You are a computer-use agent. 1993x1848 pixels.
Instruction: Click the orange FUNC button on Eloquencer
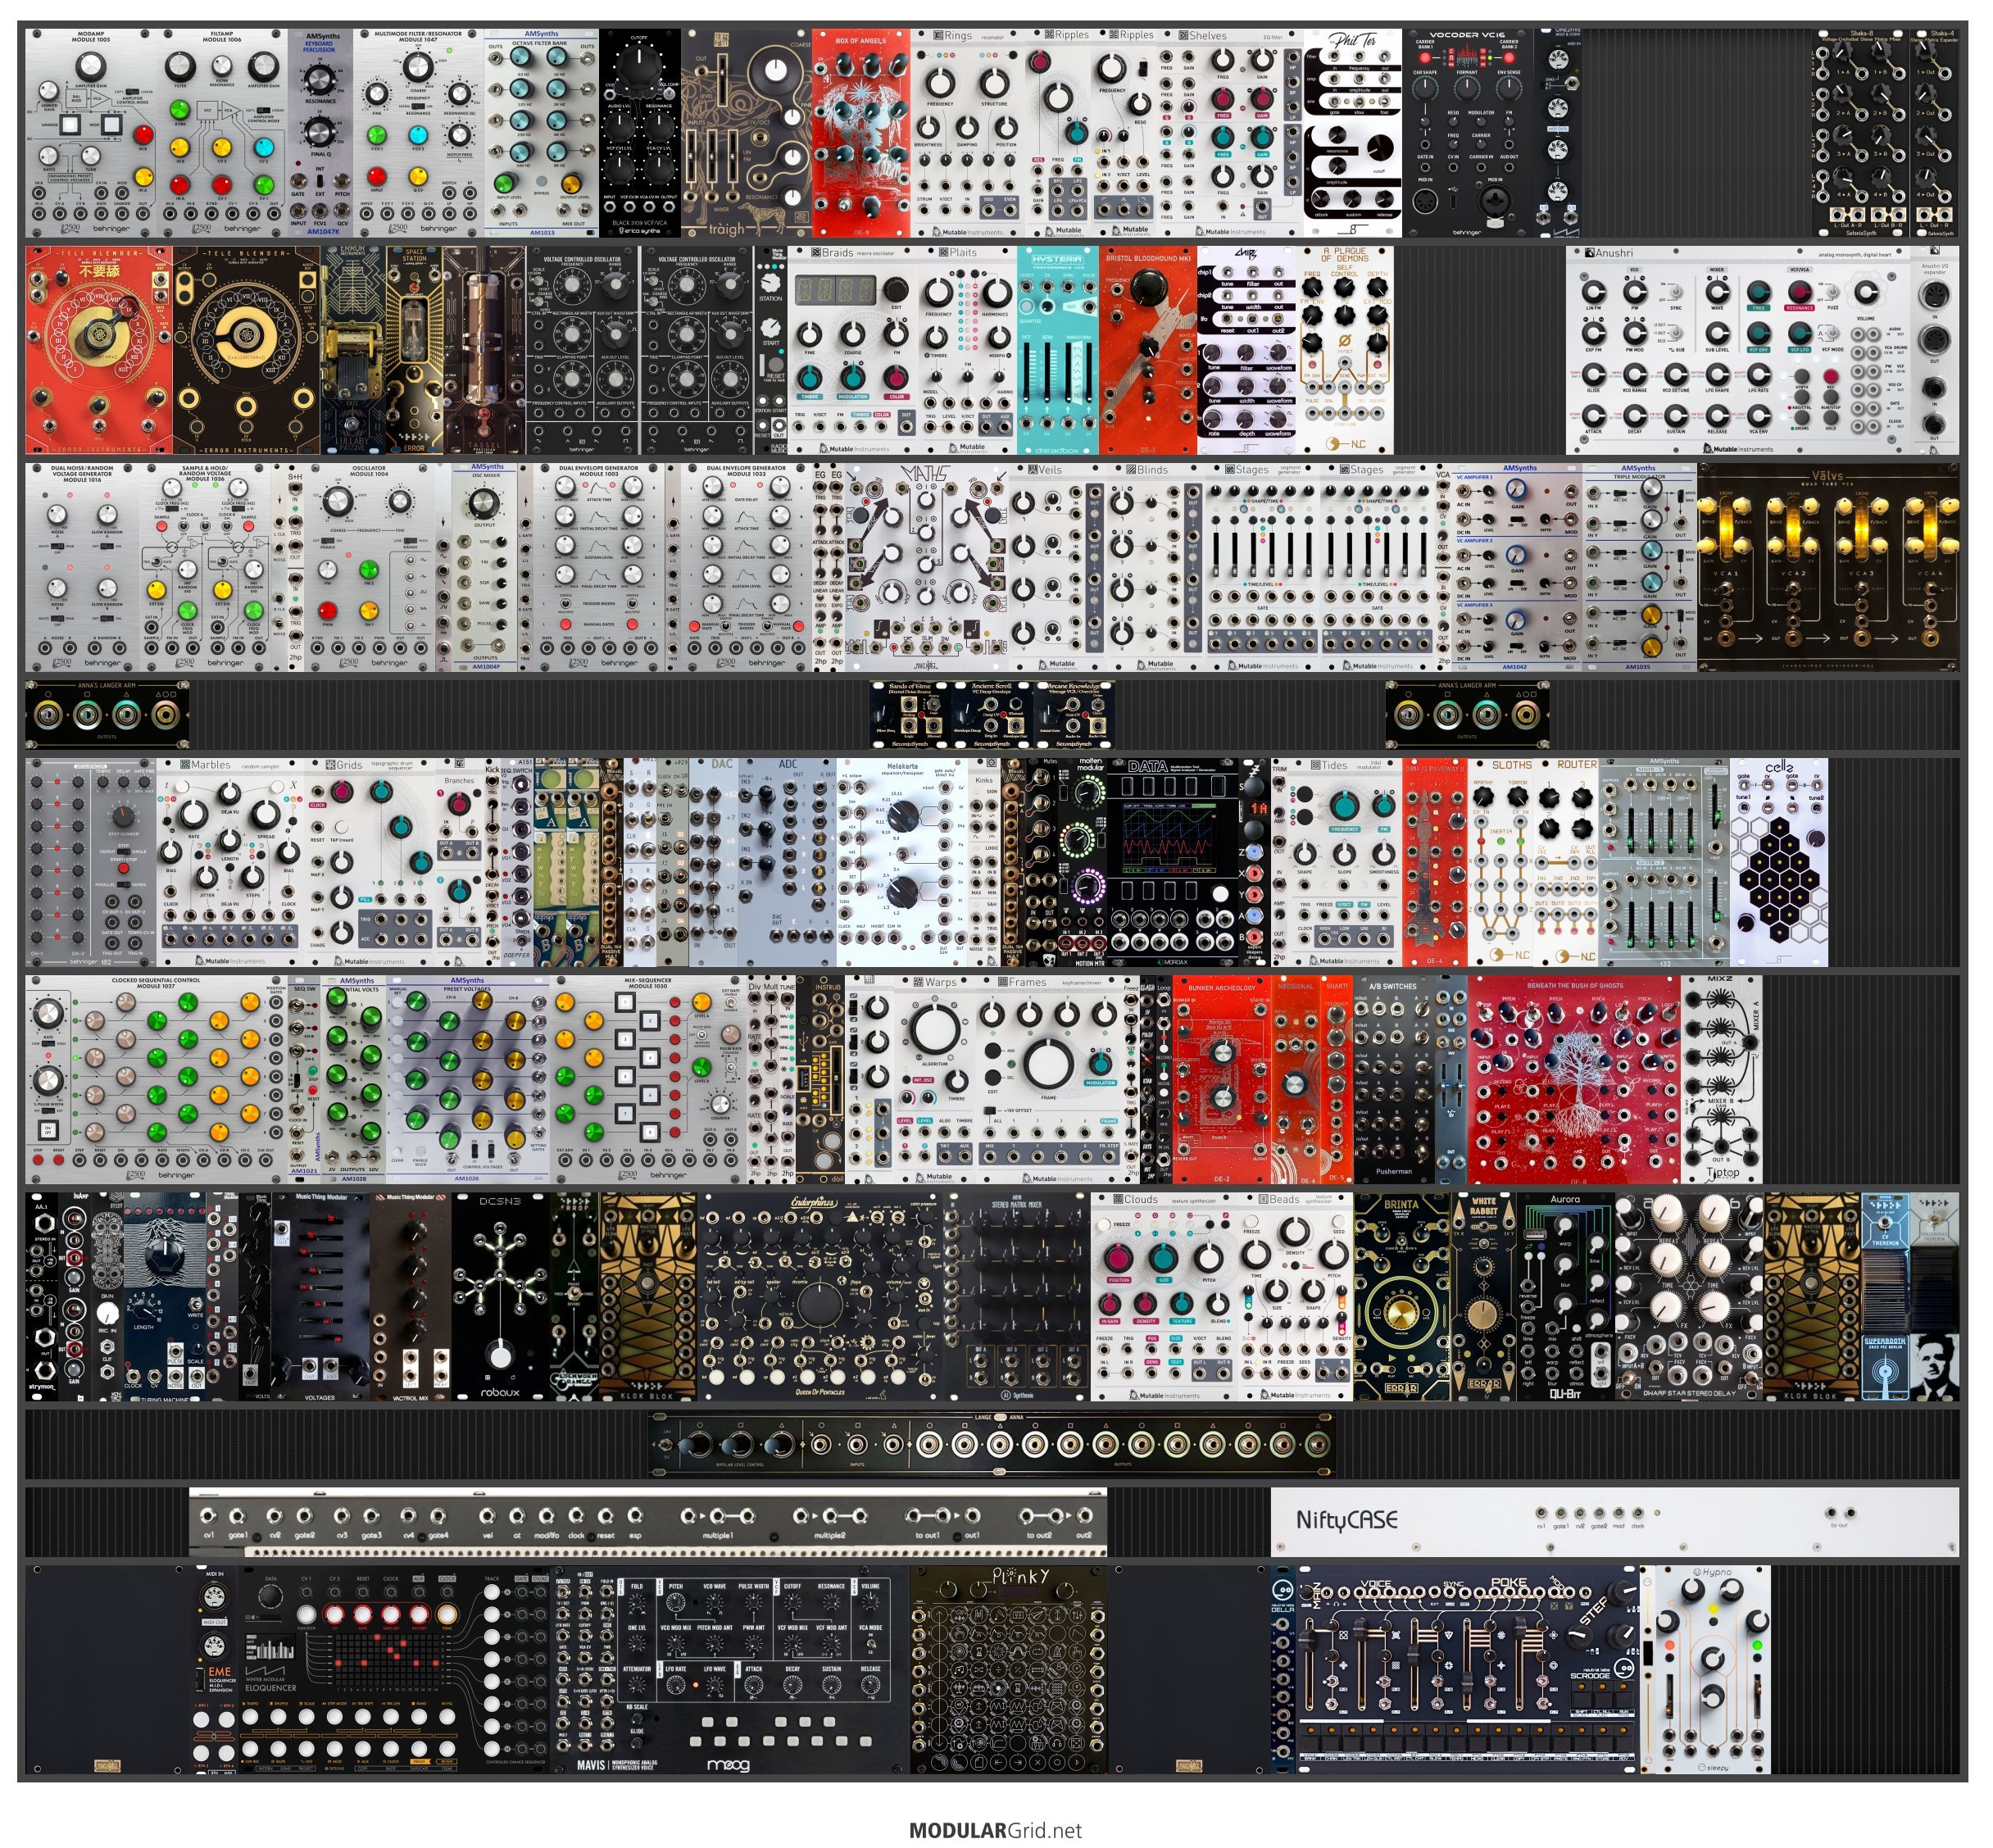tap(447, 1615)
